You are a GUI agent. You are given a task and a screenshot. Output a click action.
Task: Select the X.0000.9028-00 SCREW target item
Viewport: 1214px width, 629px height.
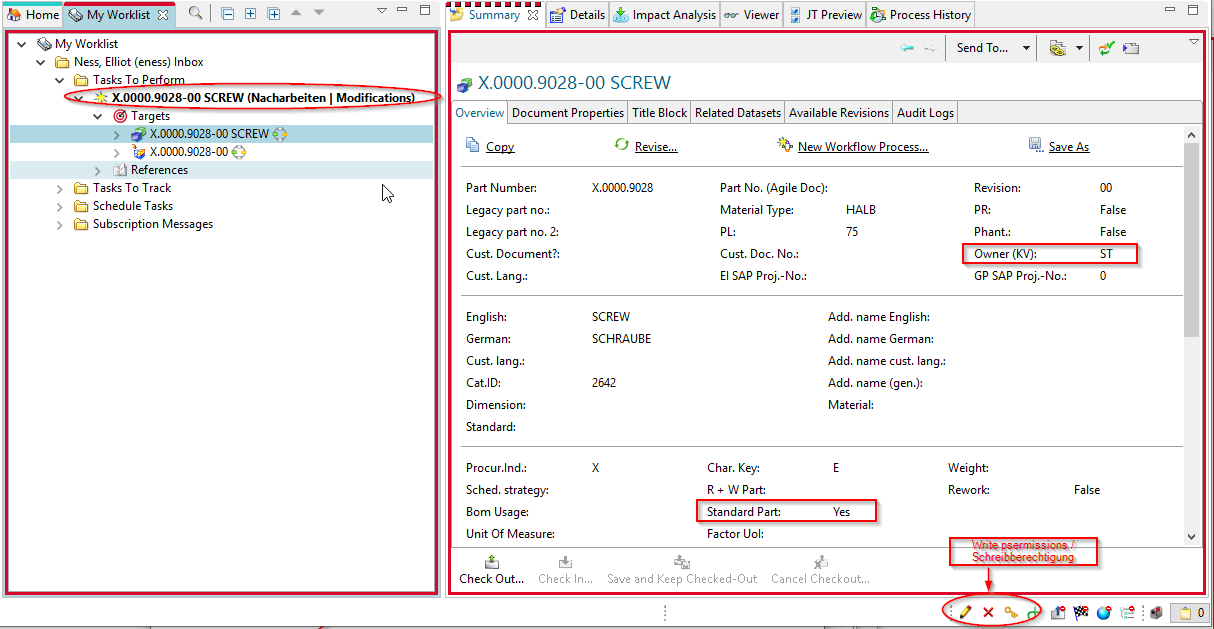[209, 134]
